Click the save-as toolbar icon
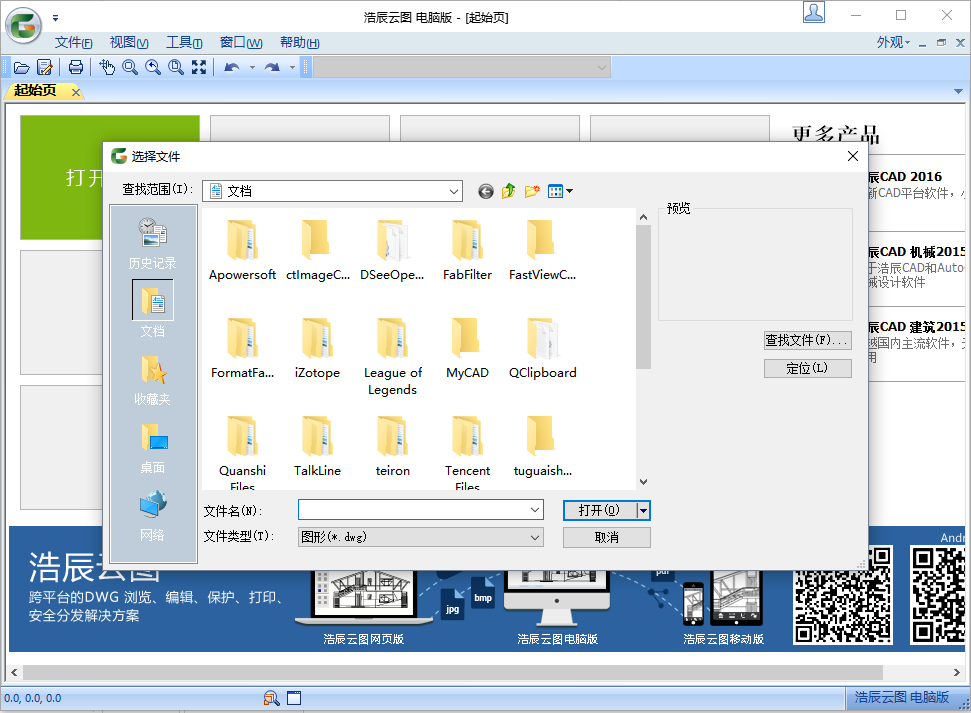The height and width of the screenshot is (713, 971). coord(45,68)
